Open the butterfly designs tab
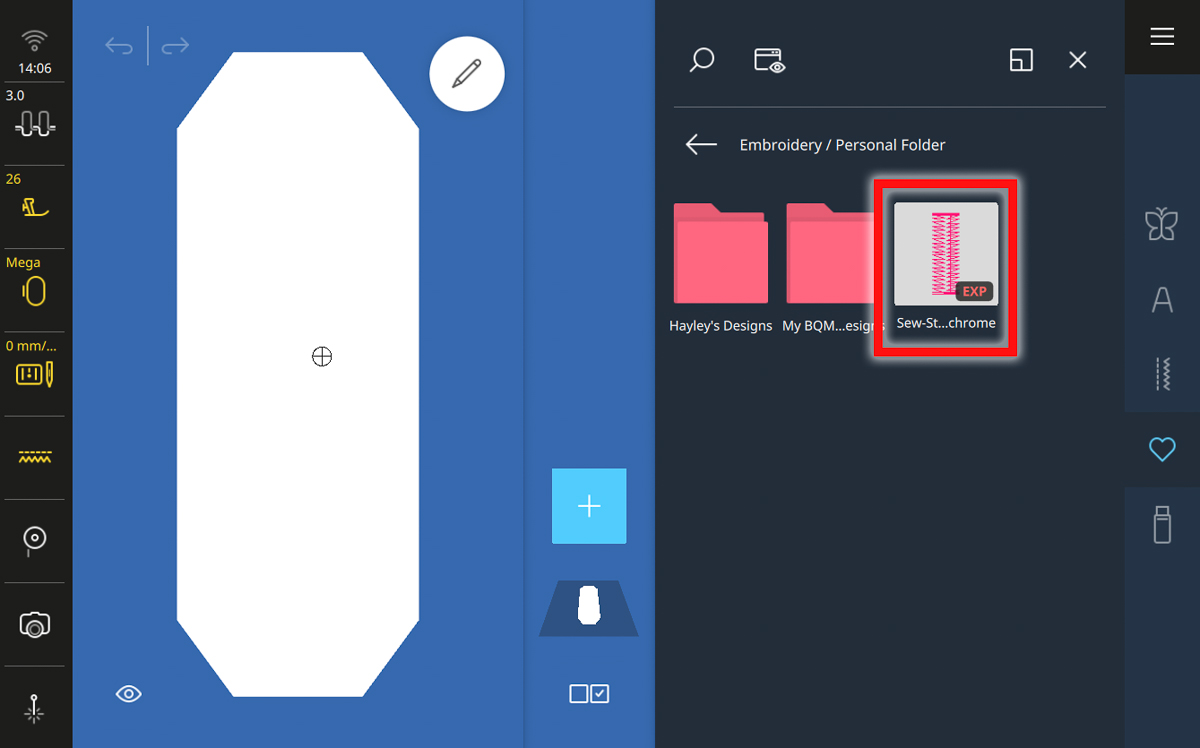This screenshot has height=748, width=1200. coord(1161,225)
